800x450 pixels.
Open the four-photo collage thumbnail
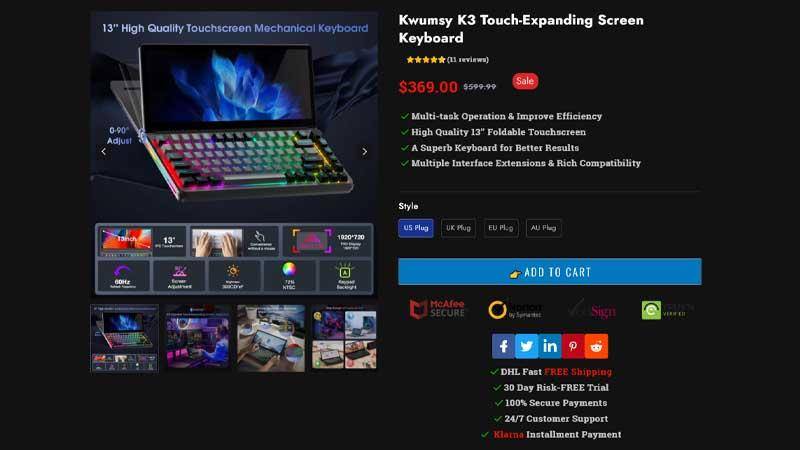point(344,338)
